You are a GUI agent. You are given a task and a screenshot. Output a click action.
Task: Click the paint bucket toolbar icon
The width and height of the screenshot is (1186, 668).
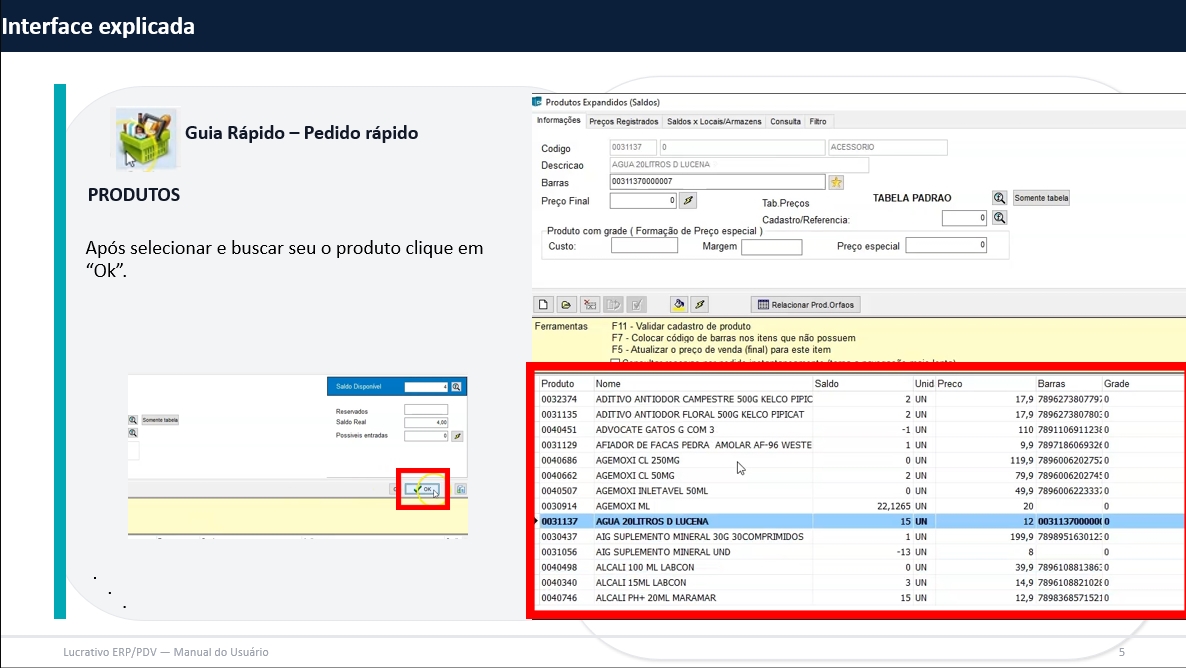(x=679, y=305)
